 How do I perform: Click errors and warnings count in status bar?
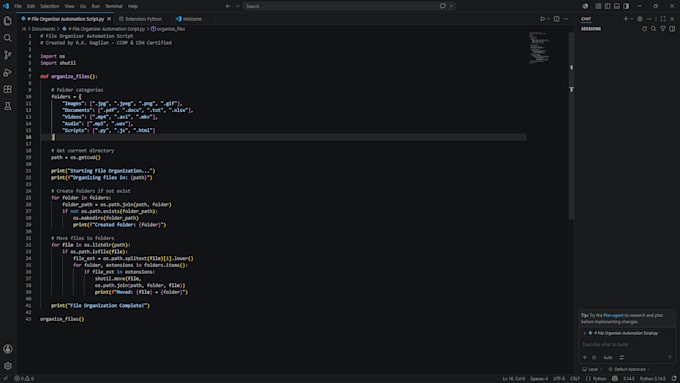pos(24,379)
